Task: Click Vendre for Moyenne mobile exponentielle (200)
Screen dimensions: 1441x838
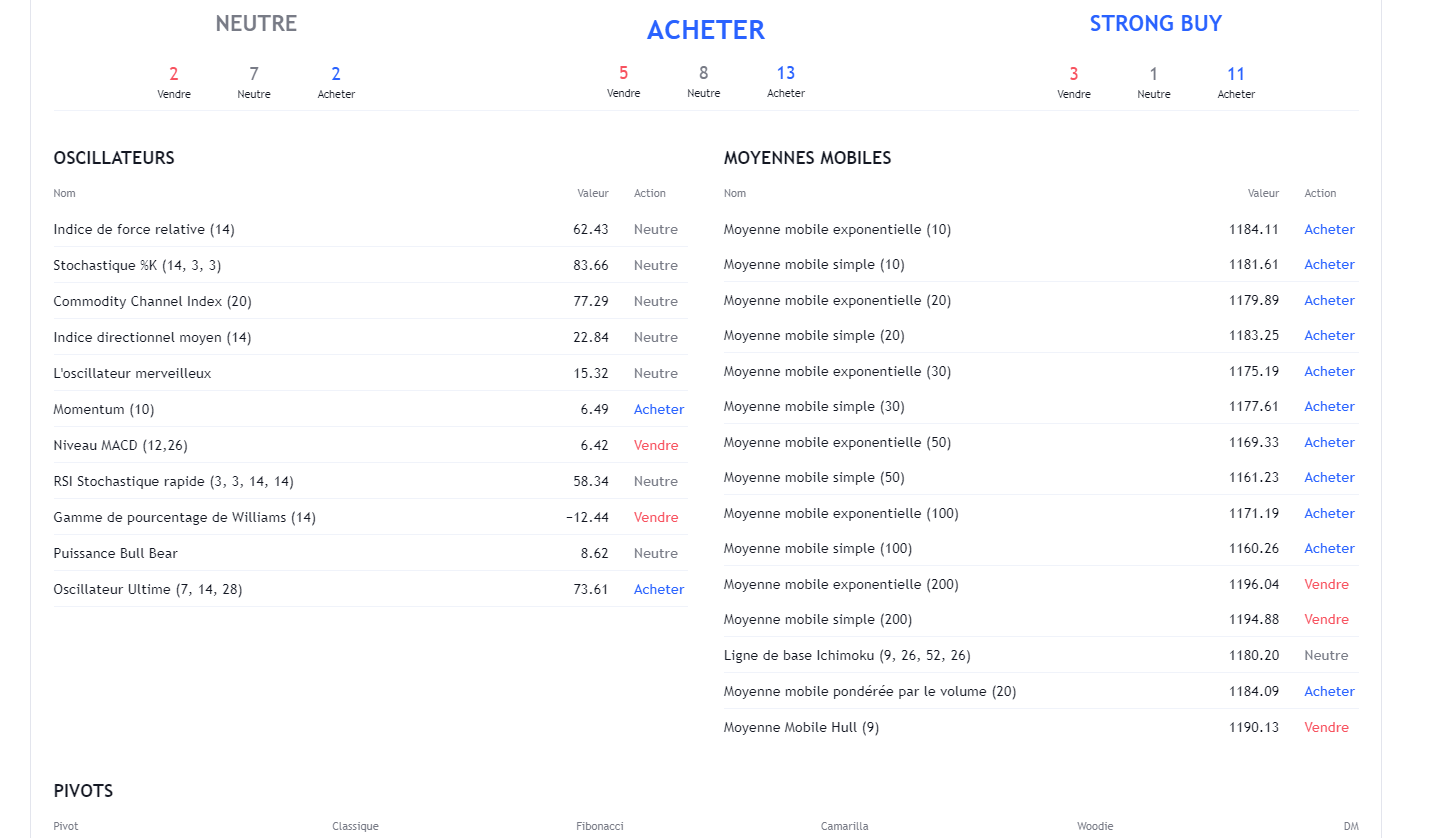Action: point(1326,584)
